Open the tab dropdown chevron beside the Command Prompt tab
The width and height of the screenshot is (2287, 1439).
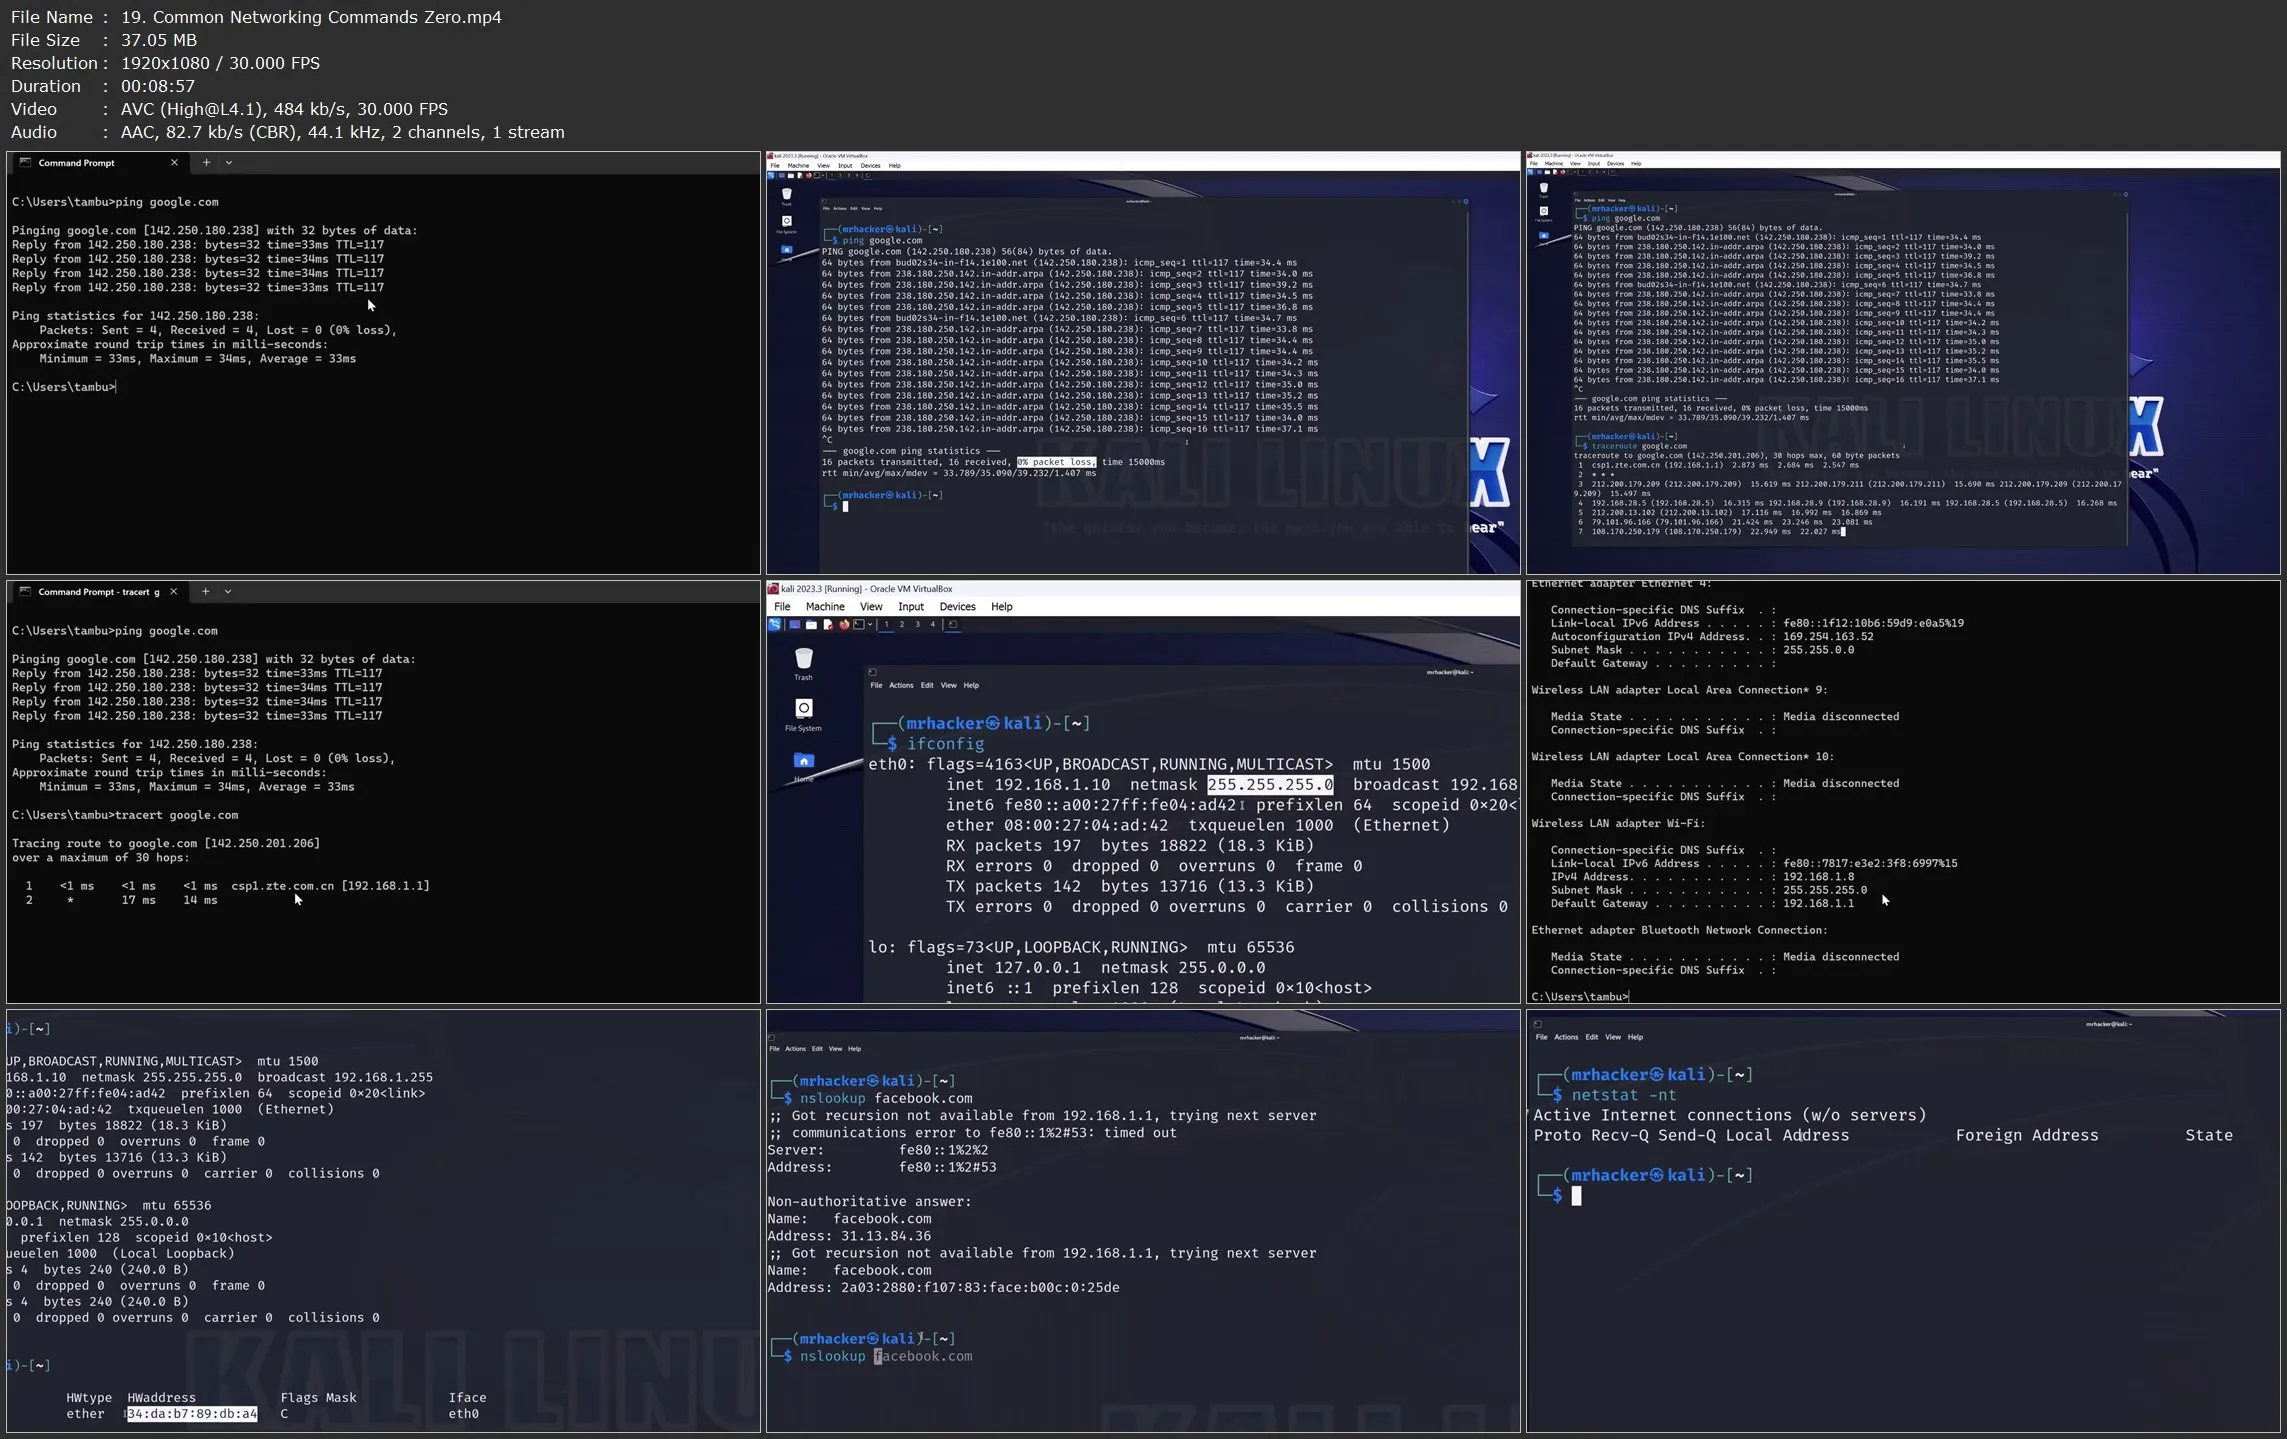coord(229,163)
